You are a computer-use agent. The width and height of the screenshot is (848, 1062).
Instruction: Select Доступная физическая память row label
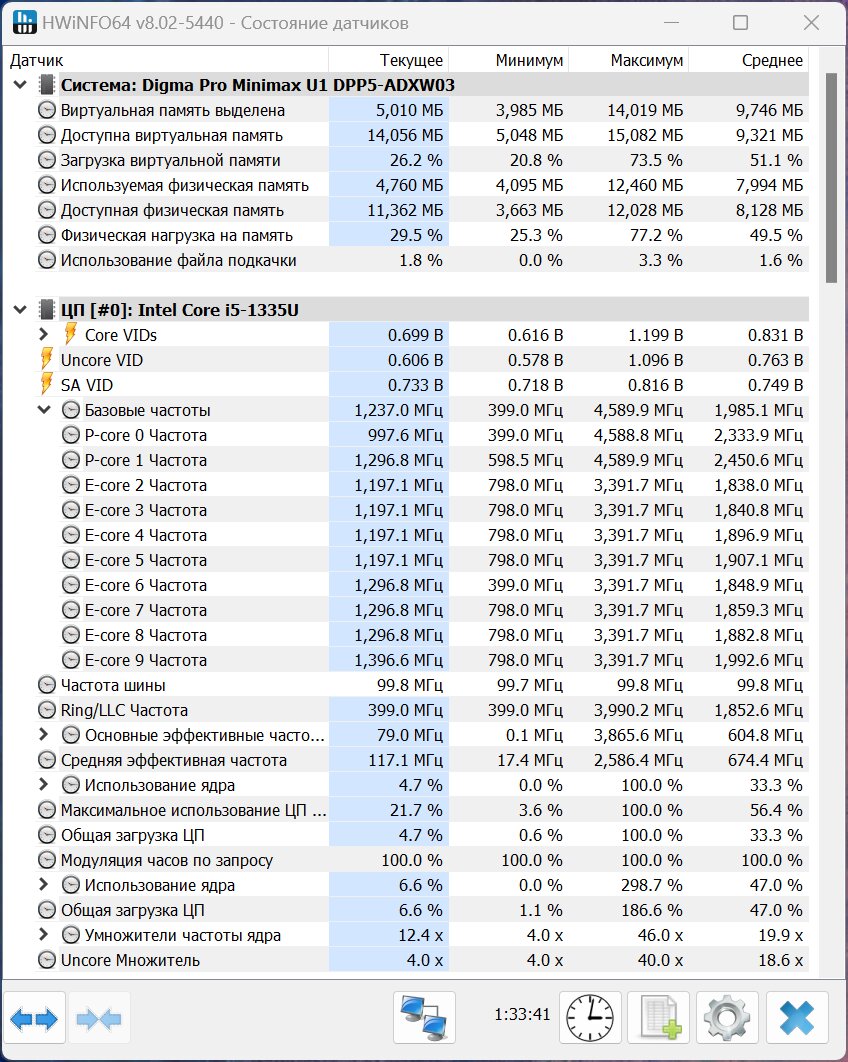(x=172, y=210)
